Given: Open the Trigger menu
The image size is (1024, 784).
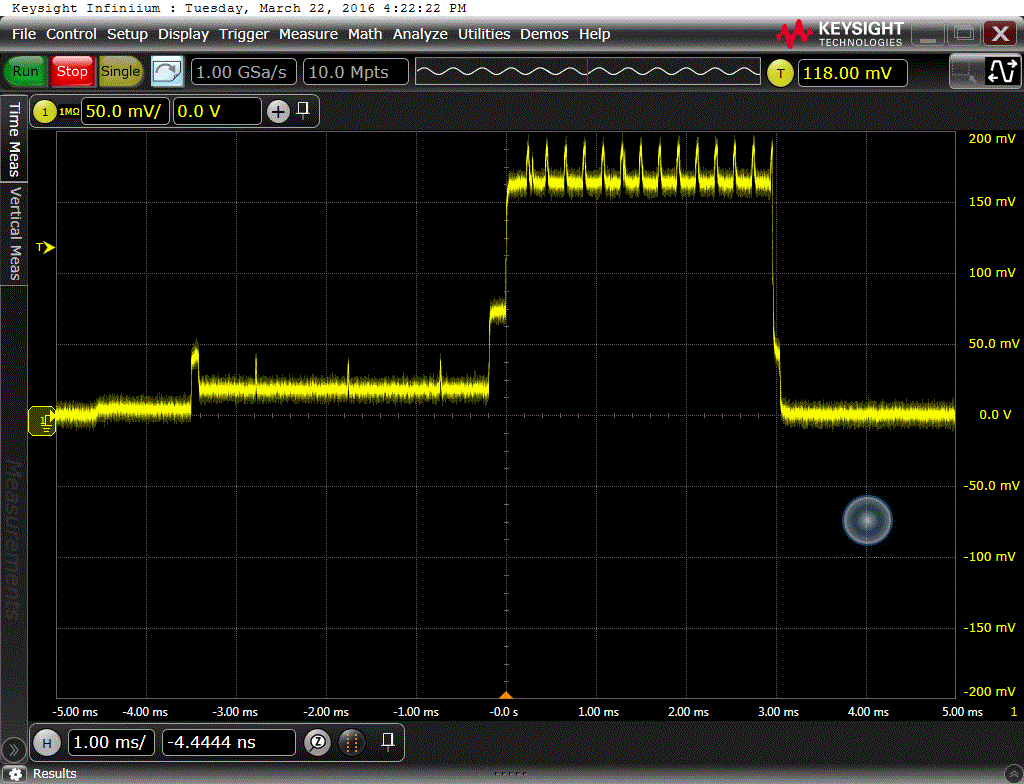Looking at the screenshot, I should pyautogui.click(x=244, y=34).
